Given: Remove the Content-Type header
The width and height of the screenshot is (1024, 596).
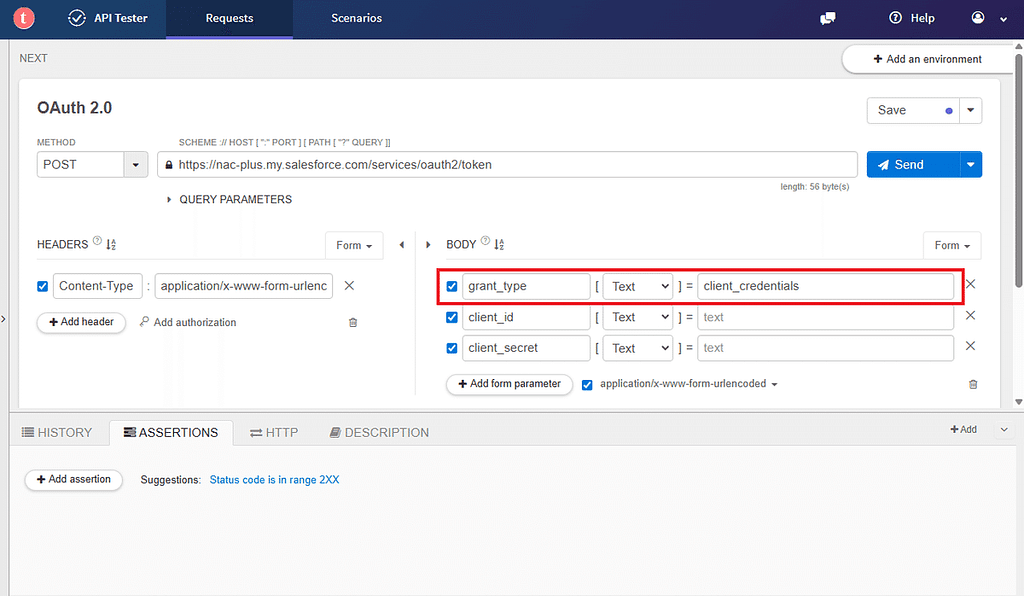Looking at the screenshot, I should point(349,285).
